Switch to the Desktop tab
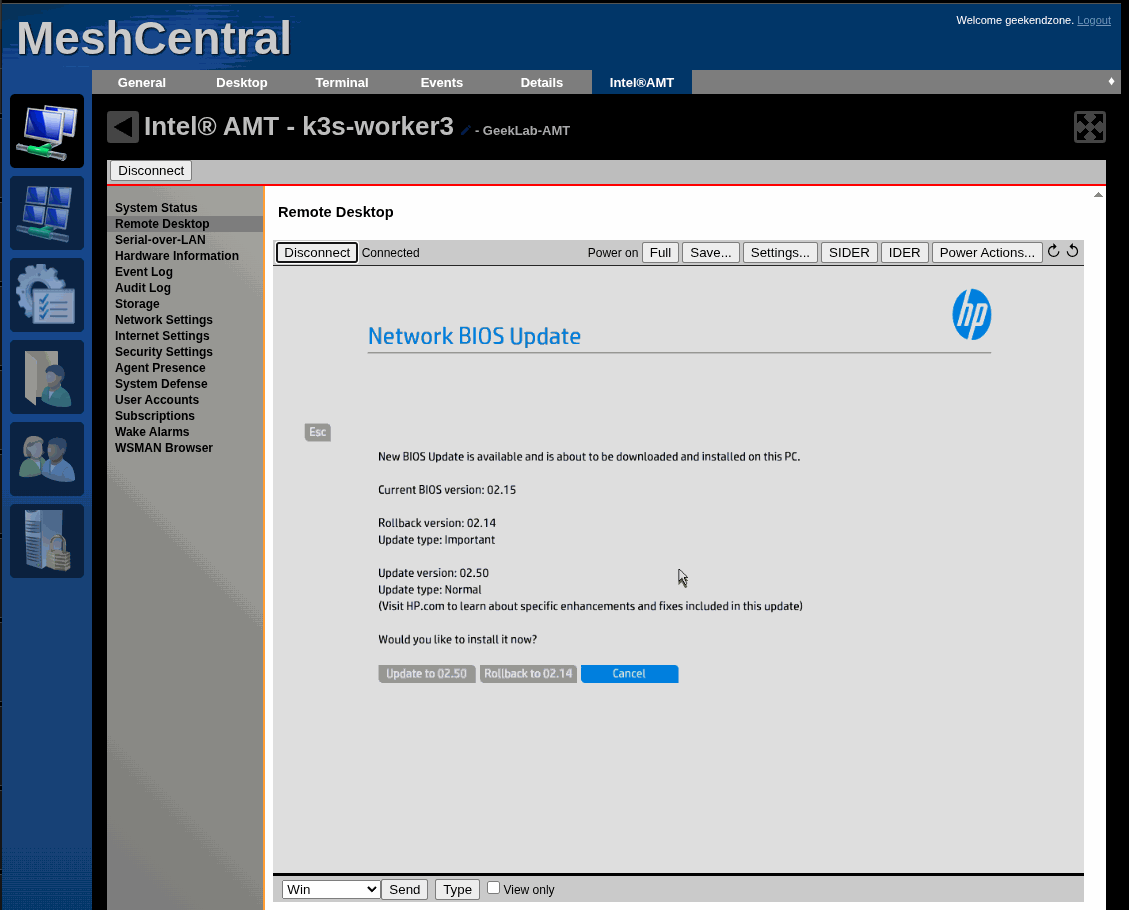 242,83
